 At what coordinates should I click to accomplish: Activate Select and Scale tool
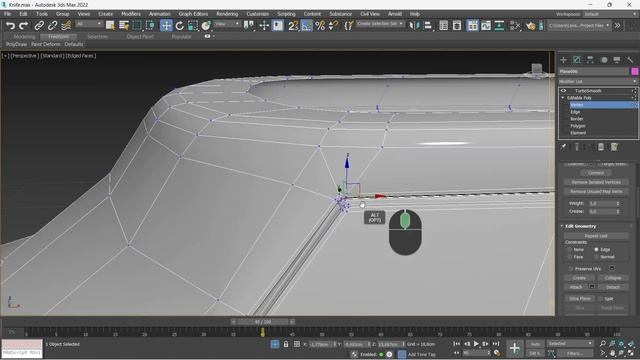tap(193, 26)
